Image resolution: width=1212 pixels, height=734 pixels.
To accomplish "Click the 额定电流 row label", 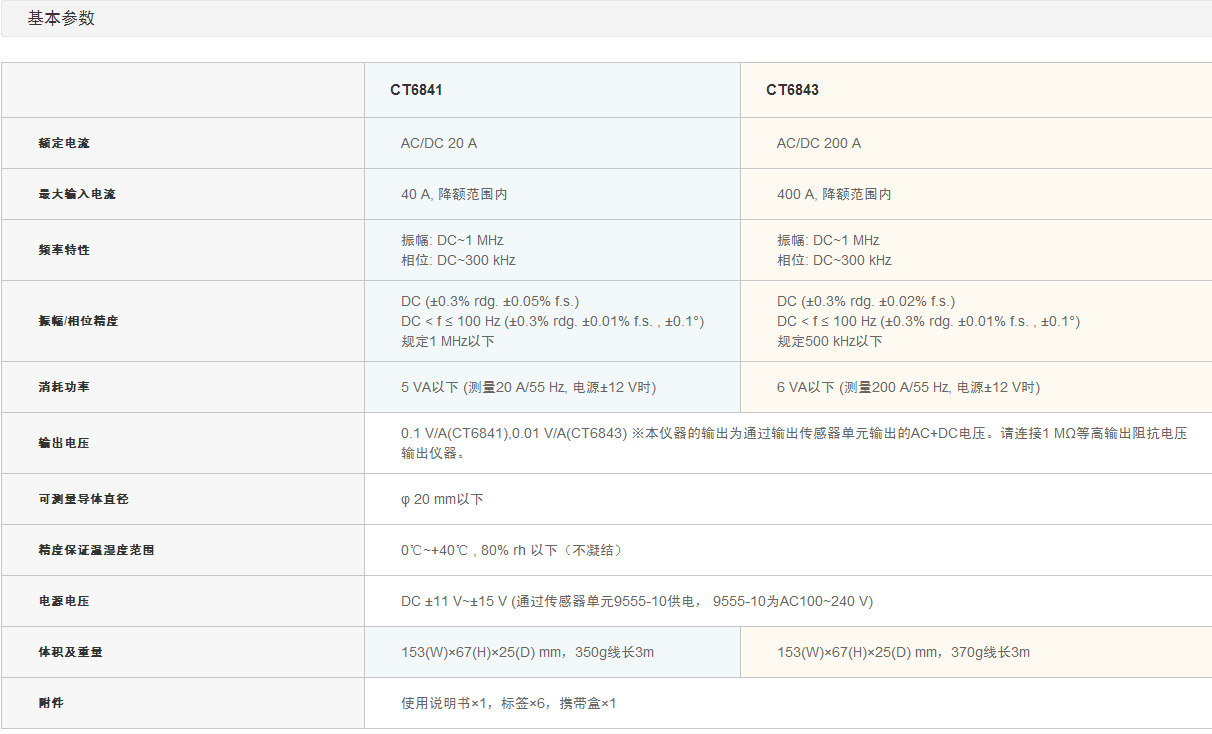I will 64,143.
